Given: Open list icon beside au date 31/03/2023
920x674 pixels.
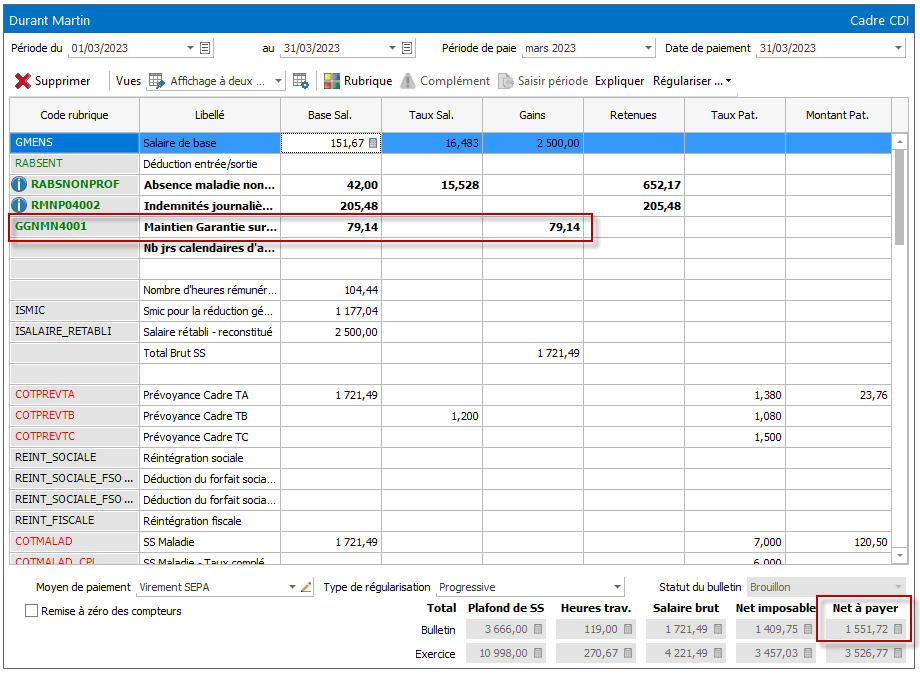Looking at the screenshot, I should 407,48.
